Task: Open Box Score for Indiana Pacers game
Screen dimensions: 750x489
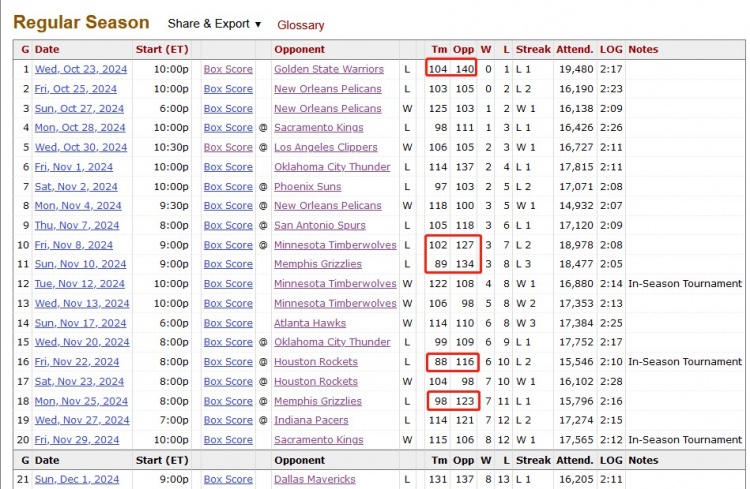Action: pyautogui.click(x=228, y=421)
